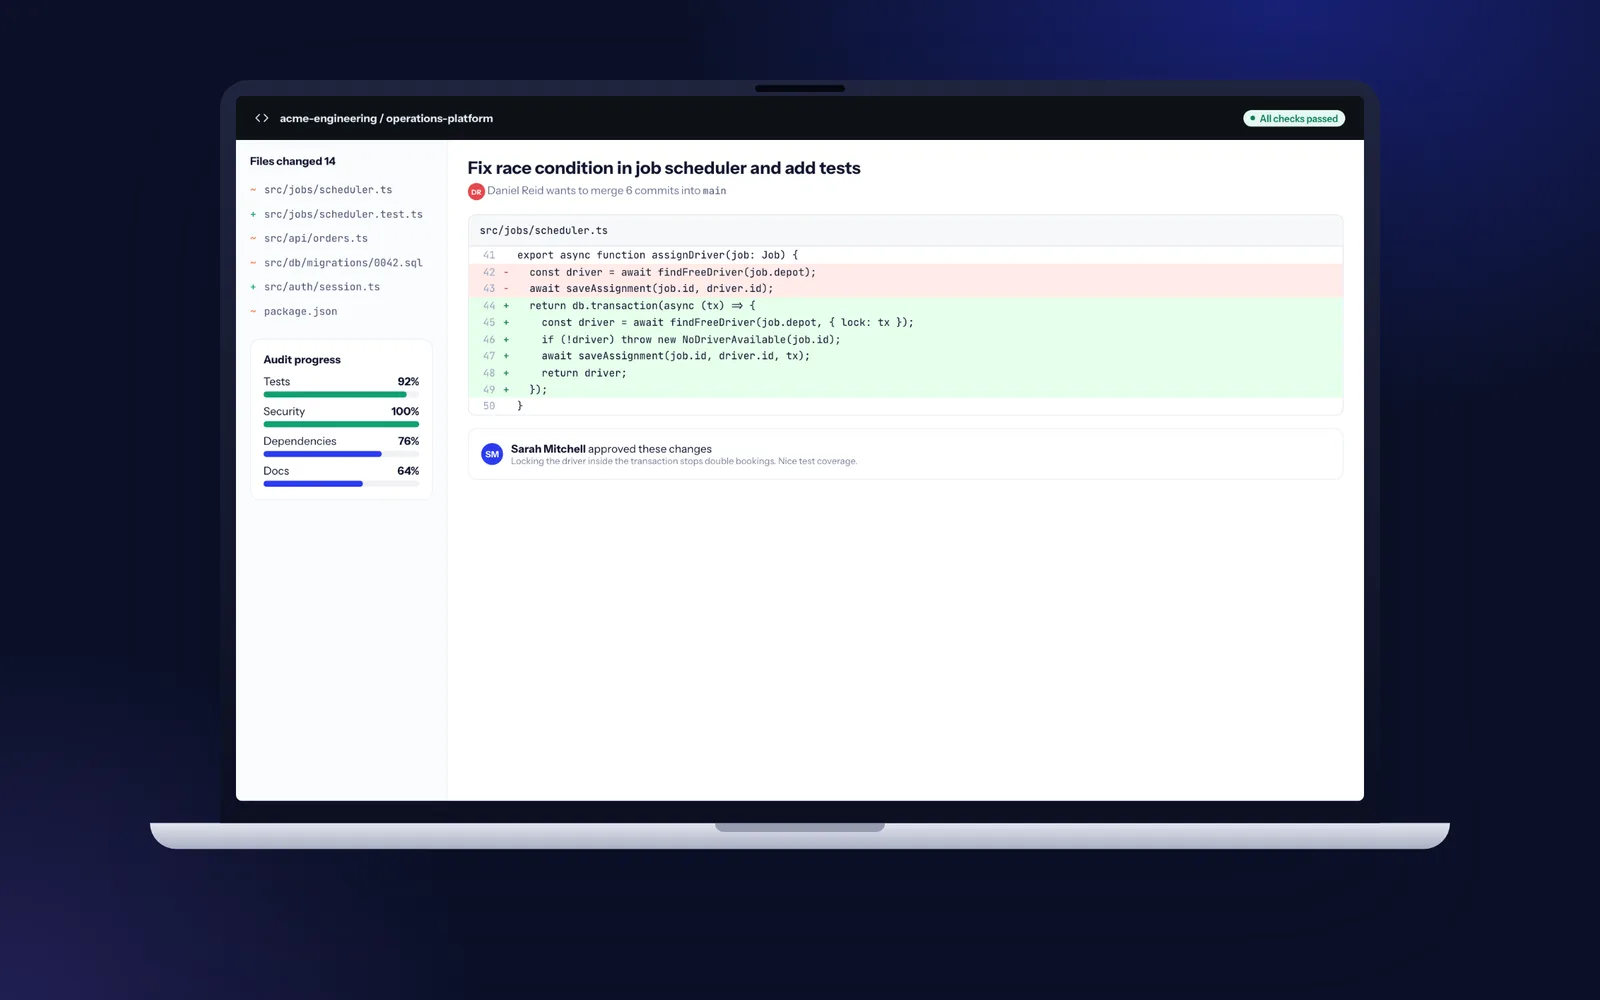Viewport: 1600px width, 1000px height.
Task: Click the Daniel Reid author name
Action: (x=515, y=191)
